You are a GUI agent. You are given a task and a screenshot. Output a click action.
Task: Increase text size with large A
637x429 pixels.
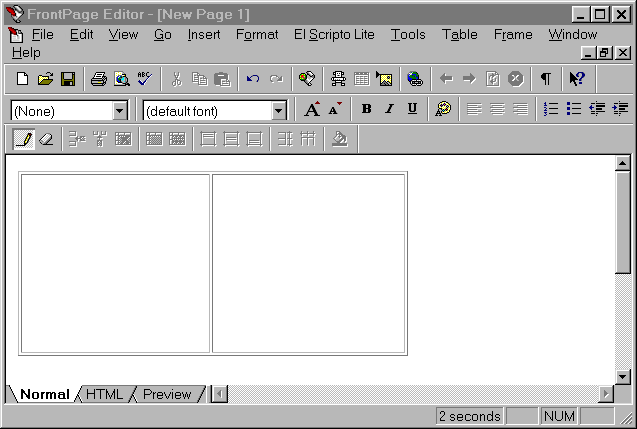coord(312,109)
